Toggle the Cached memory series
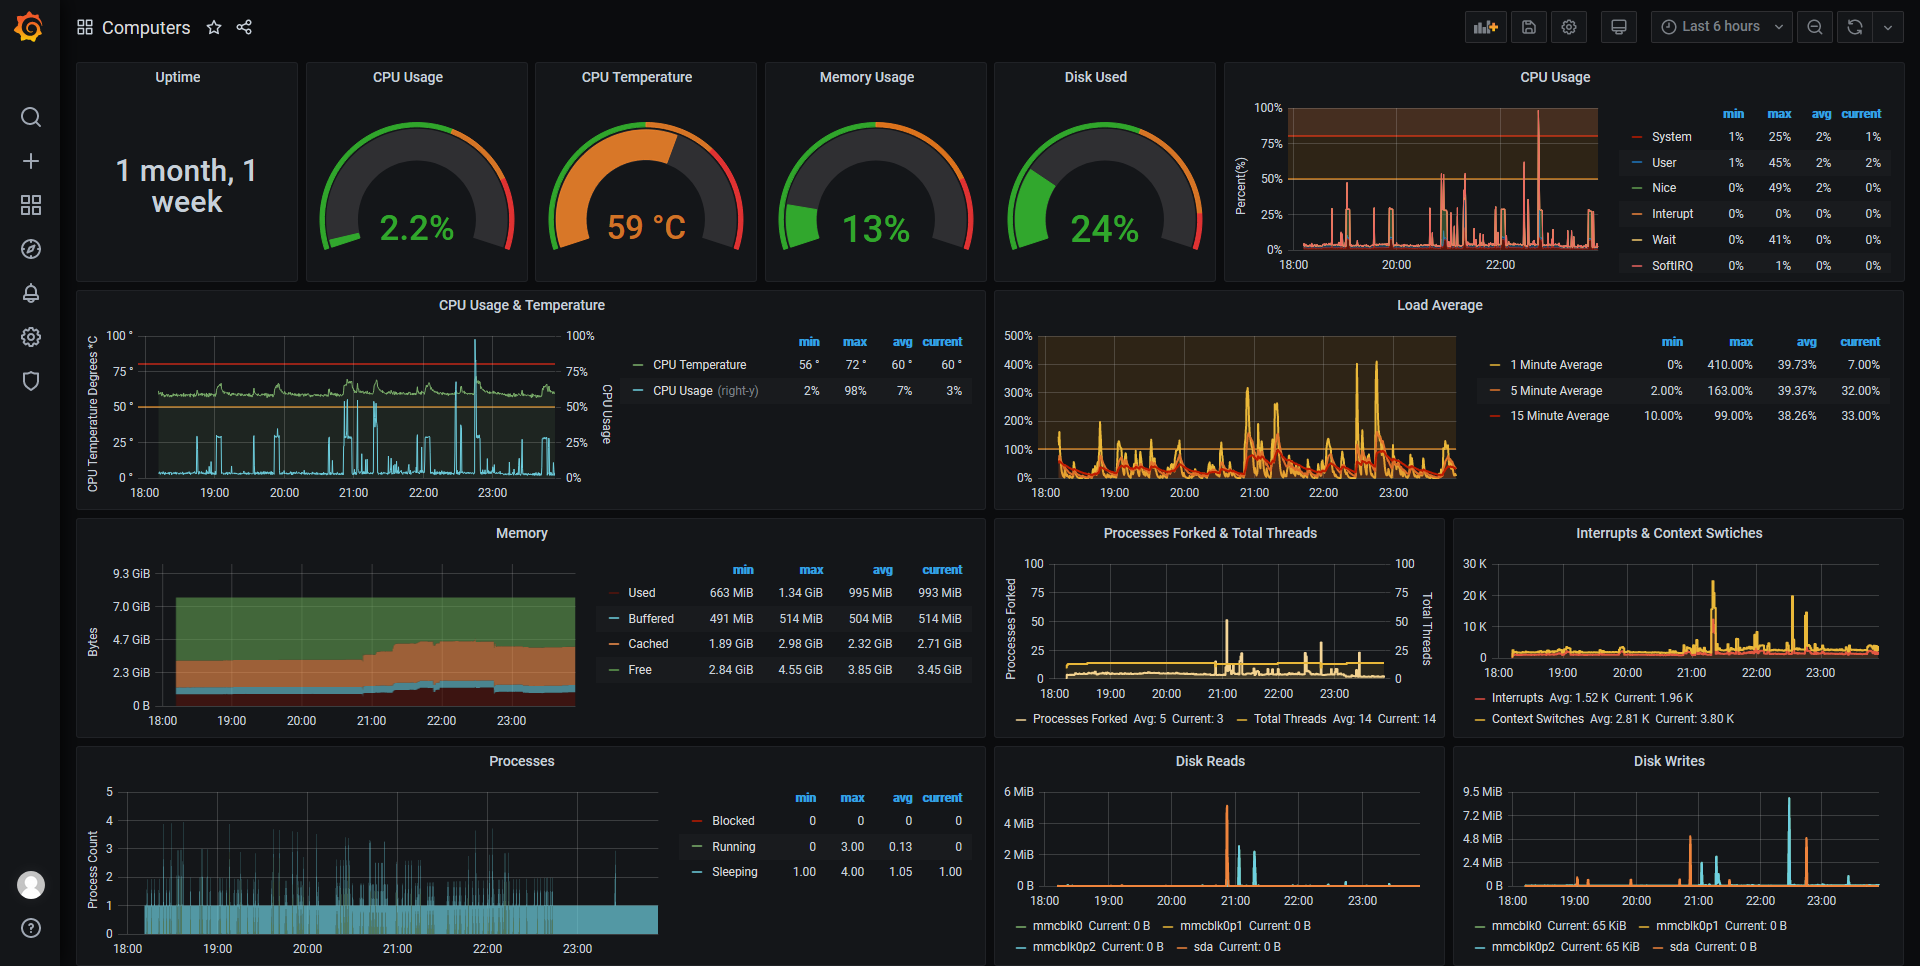1920x966 pixels. click(x=648, y=644)
